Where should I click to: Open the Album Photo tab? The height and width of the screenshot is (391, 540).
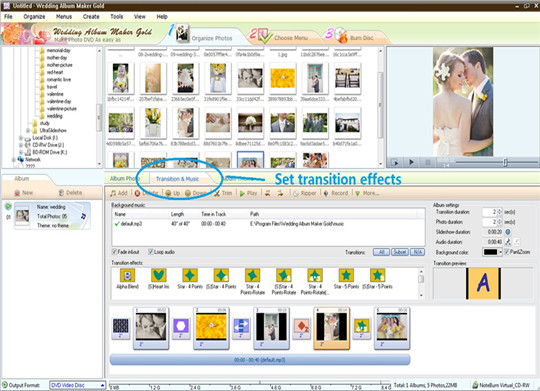pos(124,178)
